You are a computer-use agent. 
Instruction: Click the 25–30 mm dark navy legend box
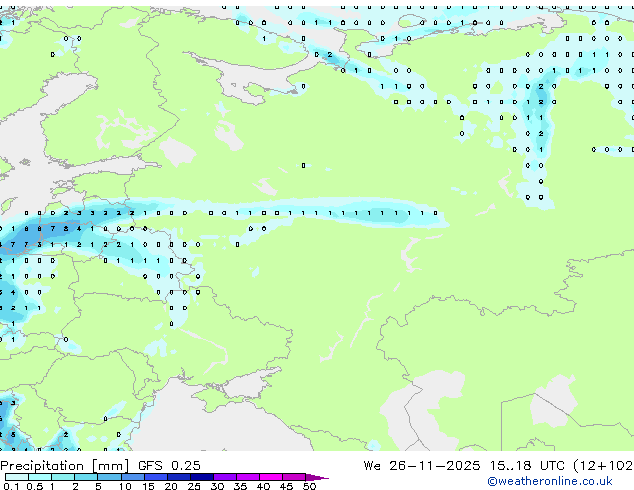[x=201, y=477]
